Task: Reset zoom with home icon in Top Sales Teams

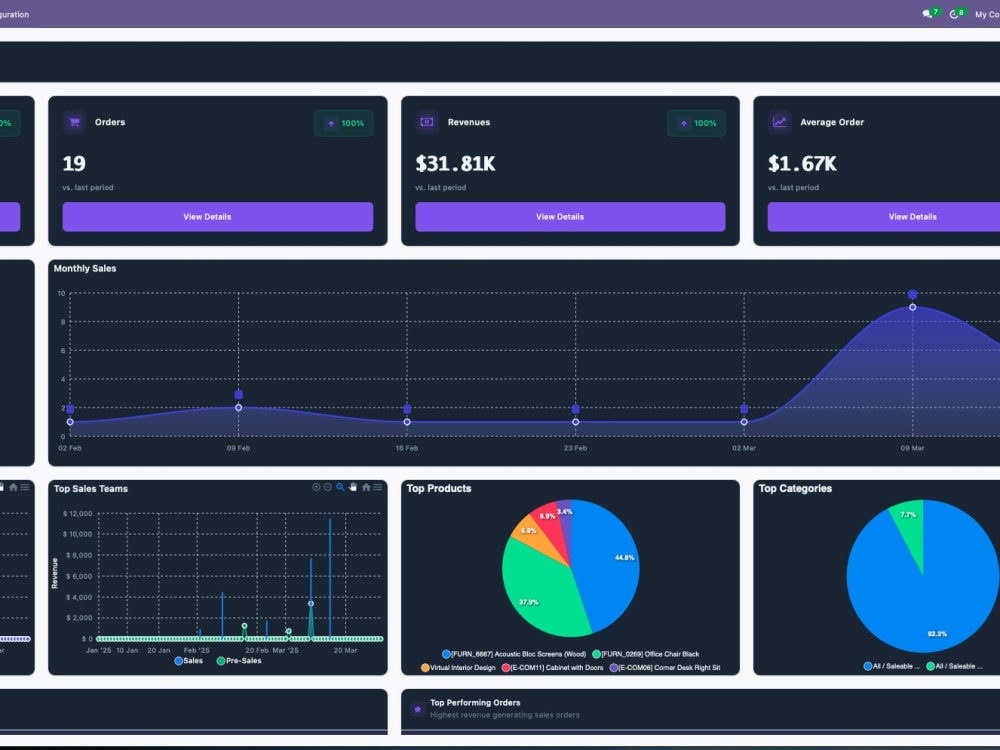Action: pos(366,487)
